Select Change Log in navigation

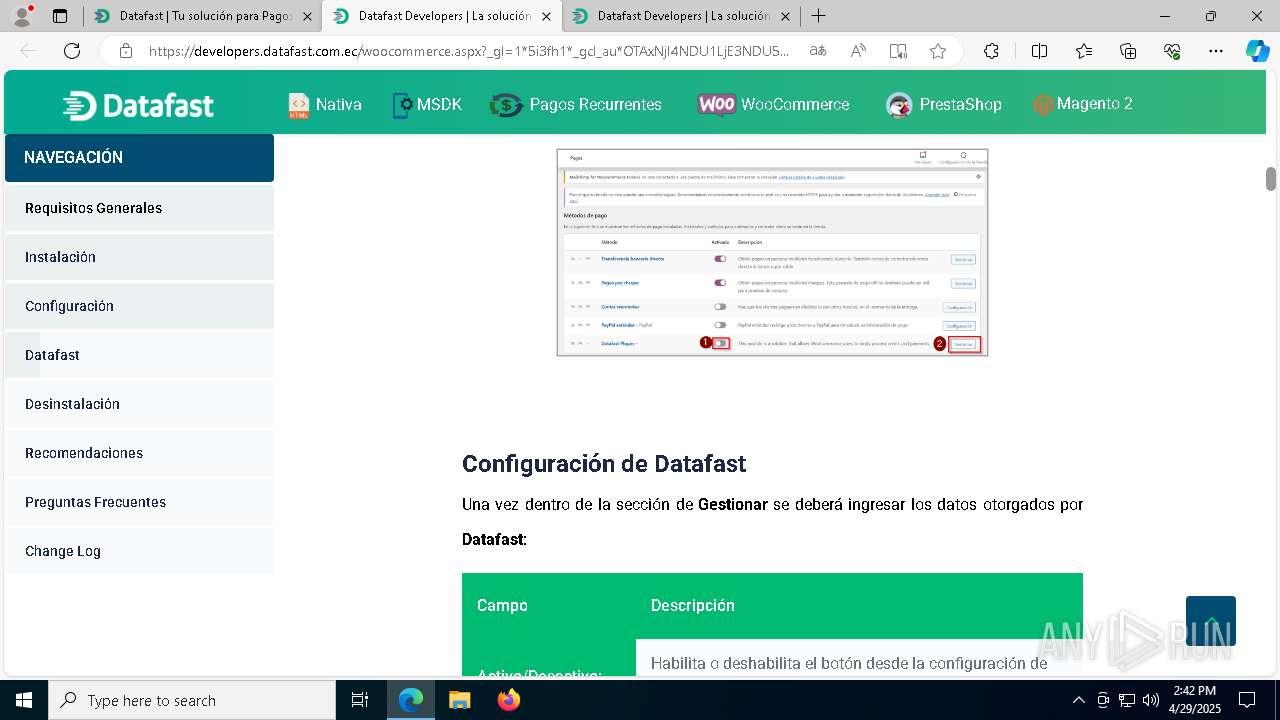139,551
